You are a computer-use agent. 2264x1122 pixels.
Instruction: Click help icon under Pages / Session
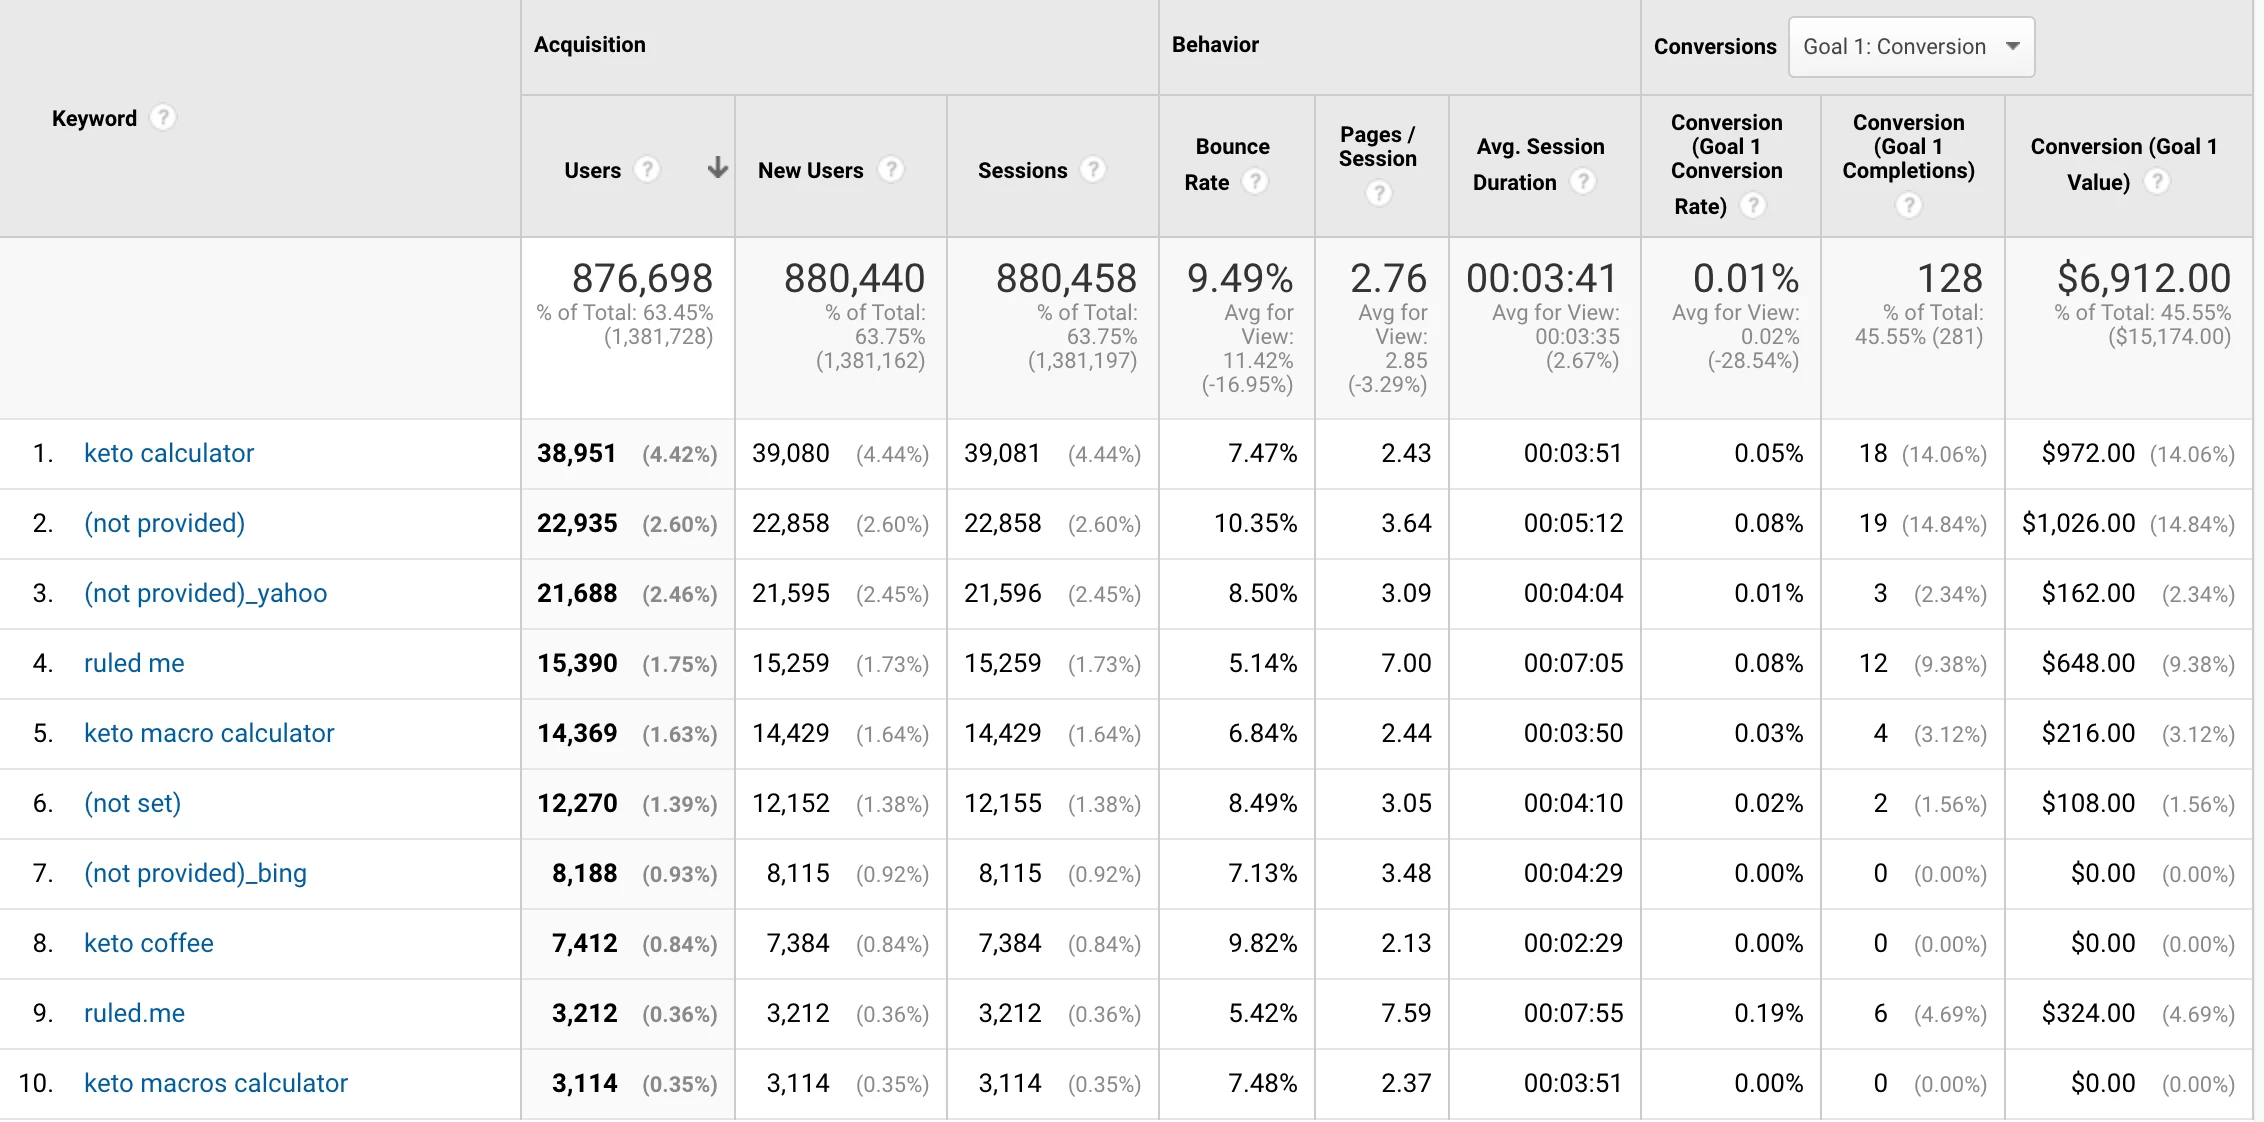tap(1379, 193)
